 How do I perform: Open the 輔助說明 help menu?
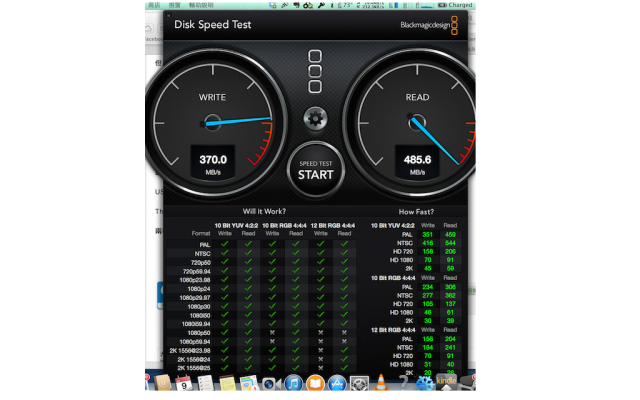coord(201,5)
